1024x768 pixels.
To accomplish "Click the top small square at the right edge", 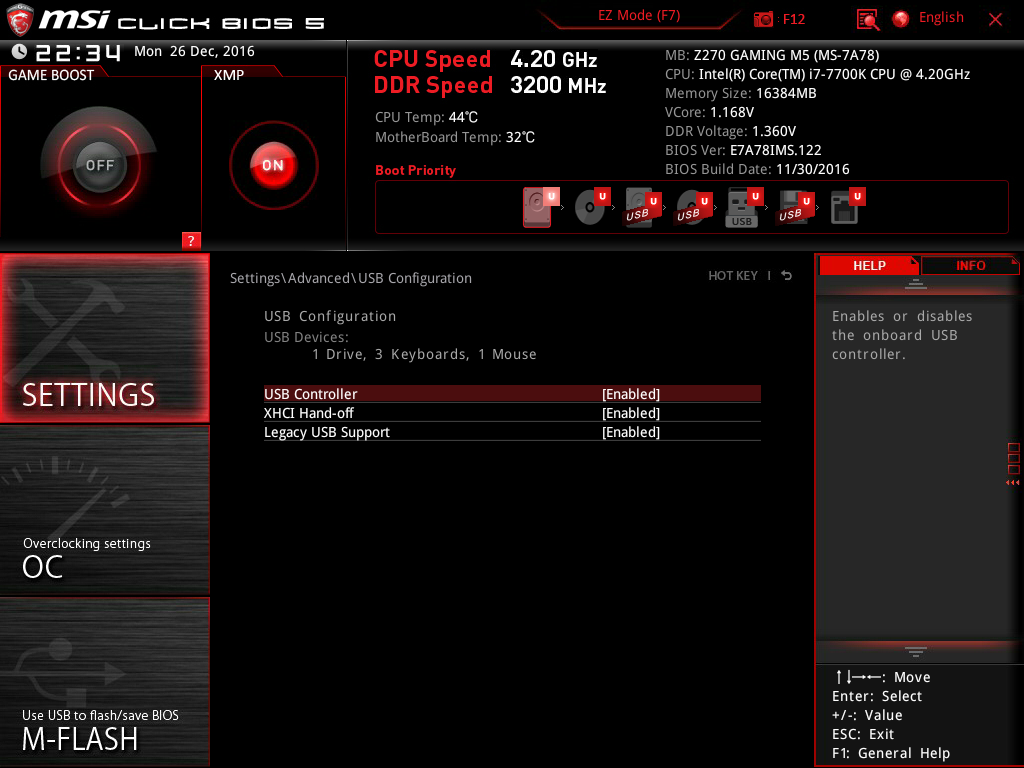I will pos(1014,448).
